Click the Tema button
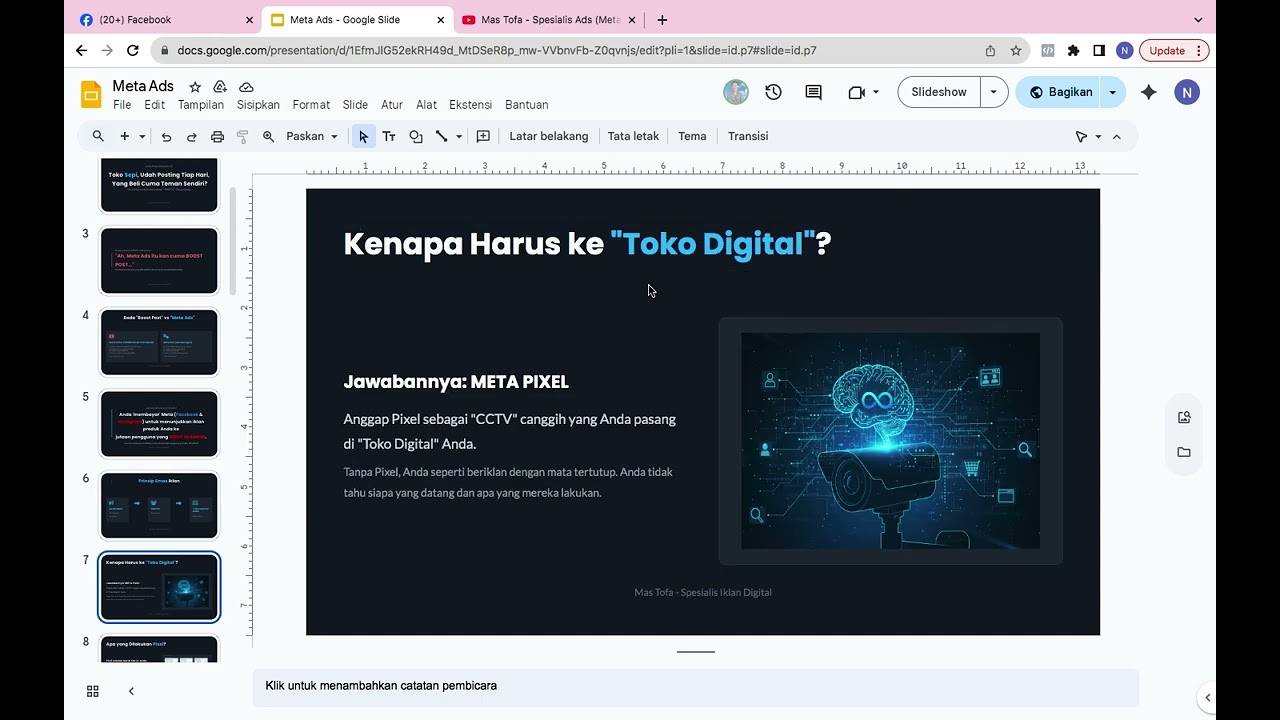This screenshot has height=720, width=1280. pos(692,136)
